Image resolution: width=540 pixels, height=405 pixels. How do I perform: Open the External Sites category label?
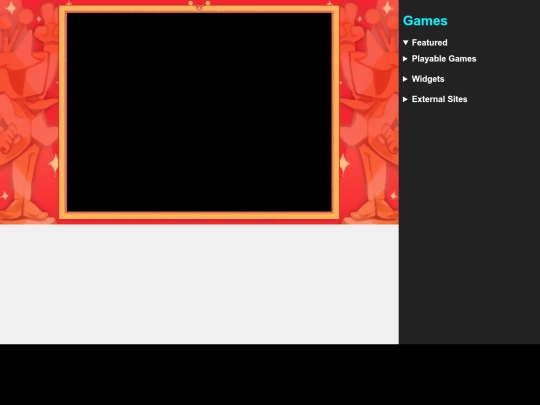coord(439,99)
